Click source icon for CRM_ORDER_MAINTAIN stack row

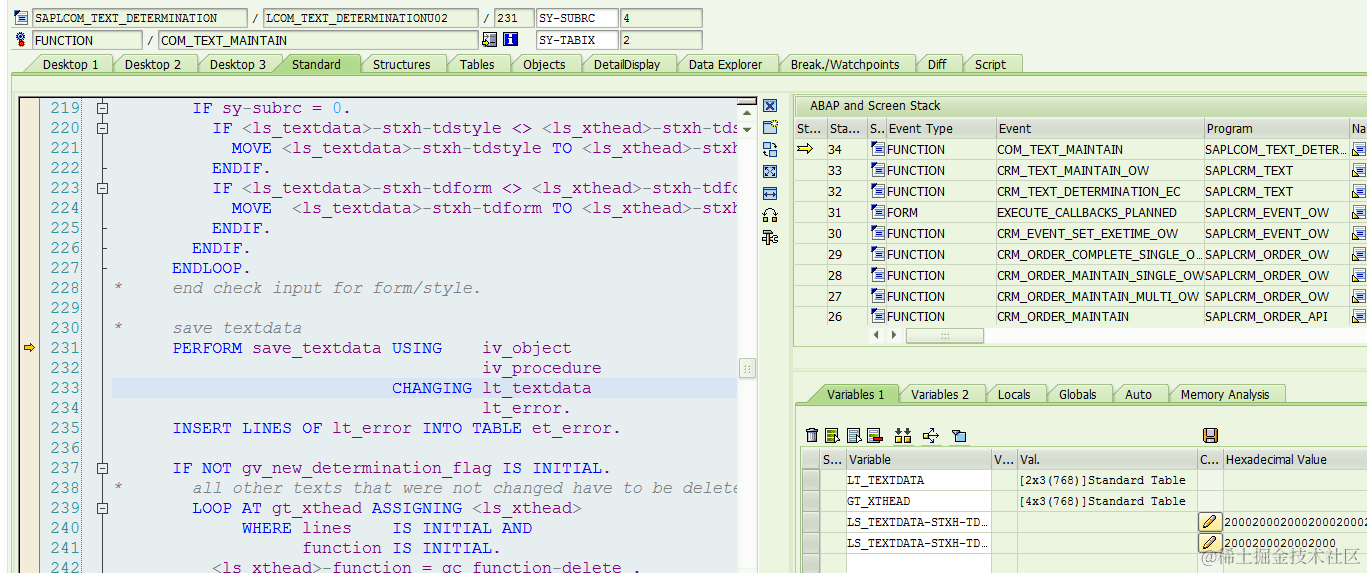pos(878,316)
